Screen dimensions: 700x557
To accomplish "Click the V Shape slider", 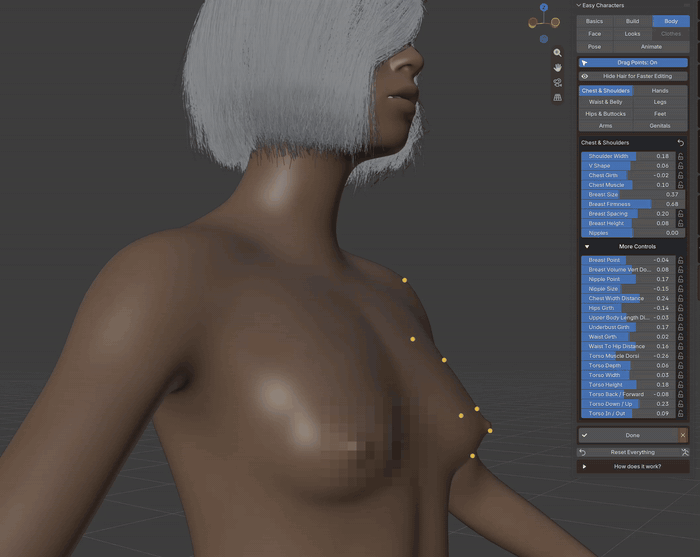I will 628,166.
